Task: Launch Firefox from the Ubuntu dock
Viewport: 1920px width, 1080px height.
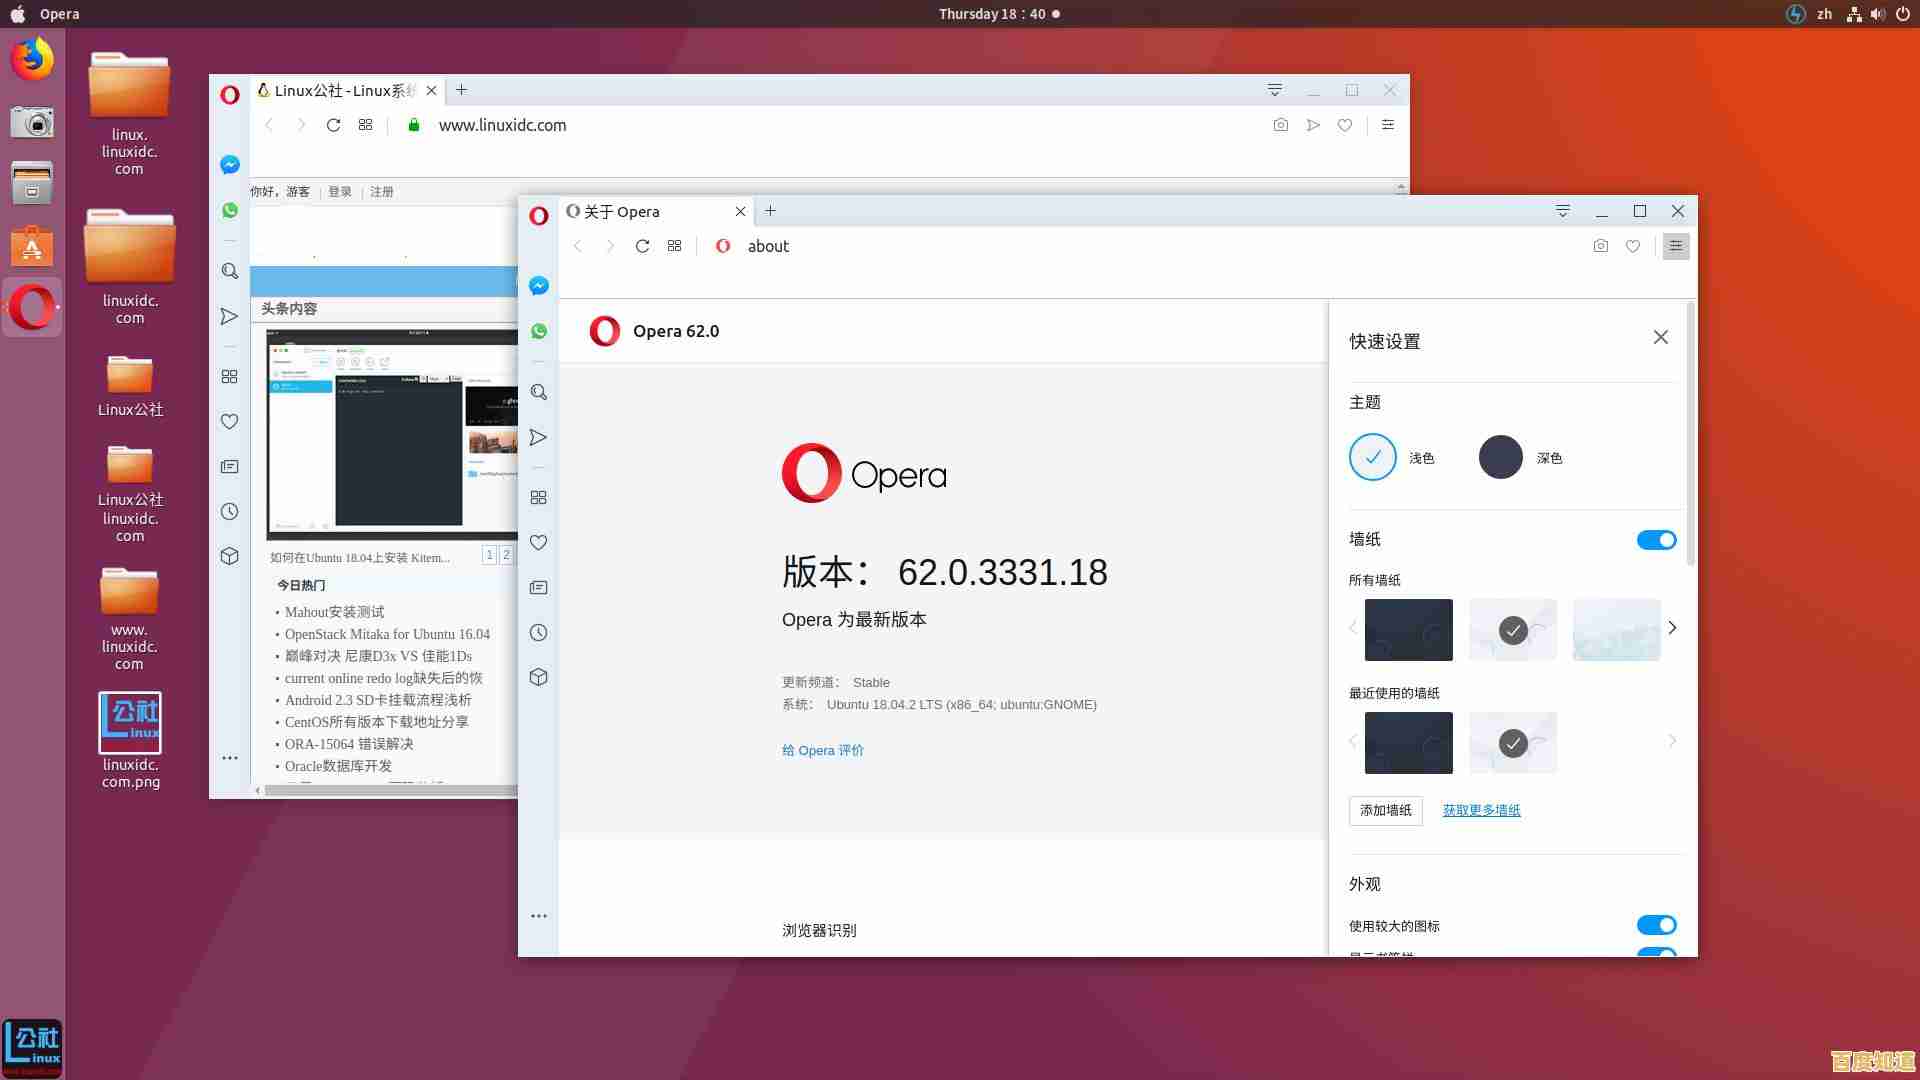Action: (x=32, y=59)
